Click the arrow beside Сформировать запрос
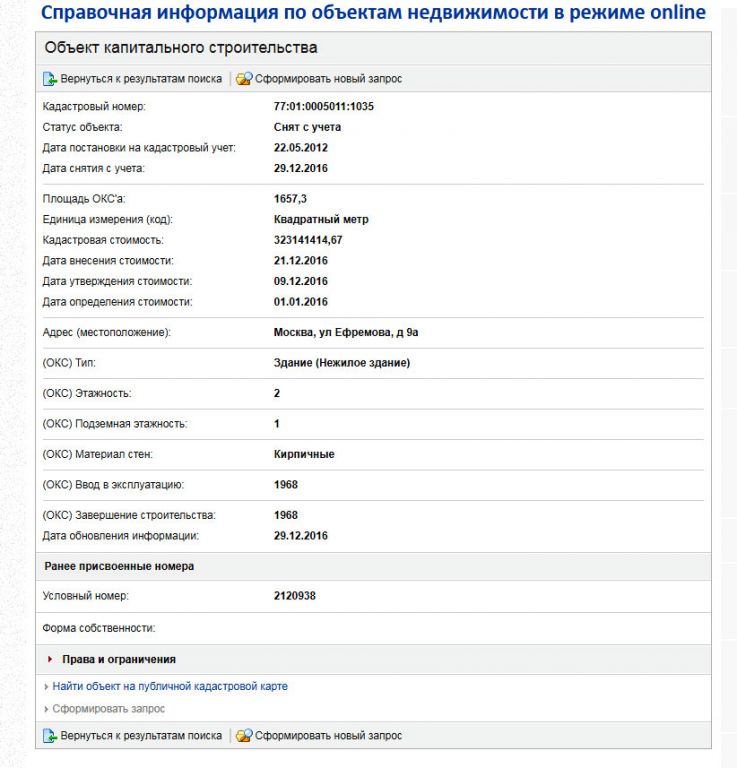 46,709
